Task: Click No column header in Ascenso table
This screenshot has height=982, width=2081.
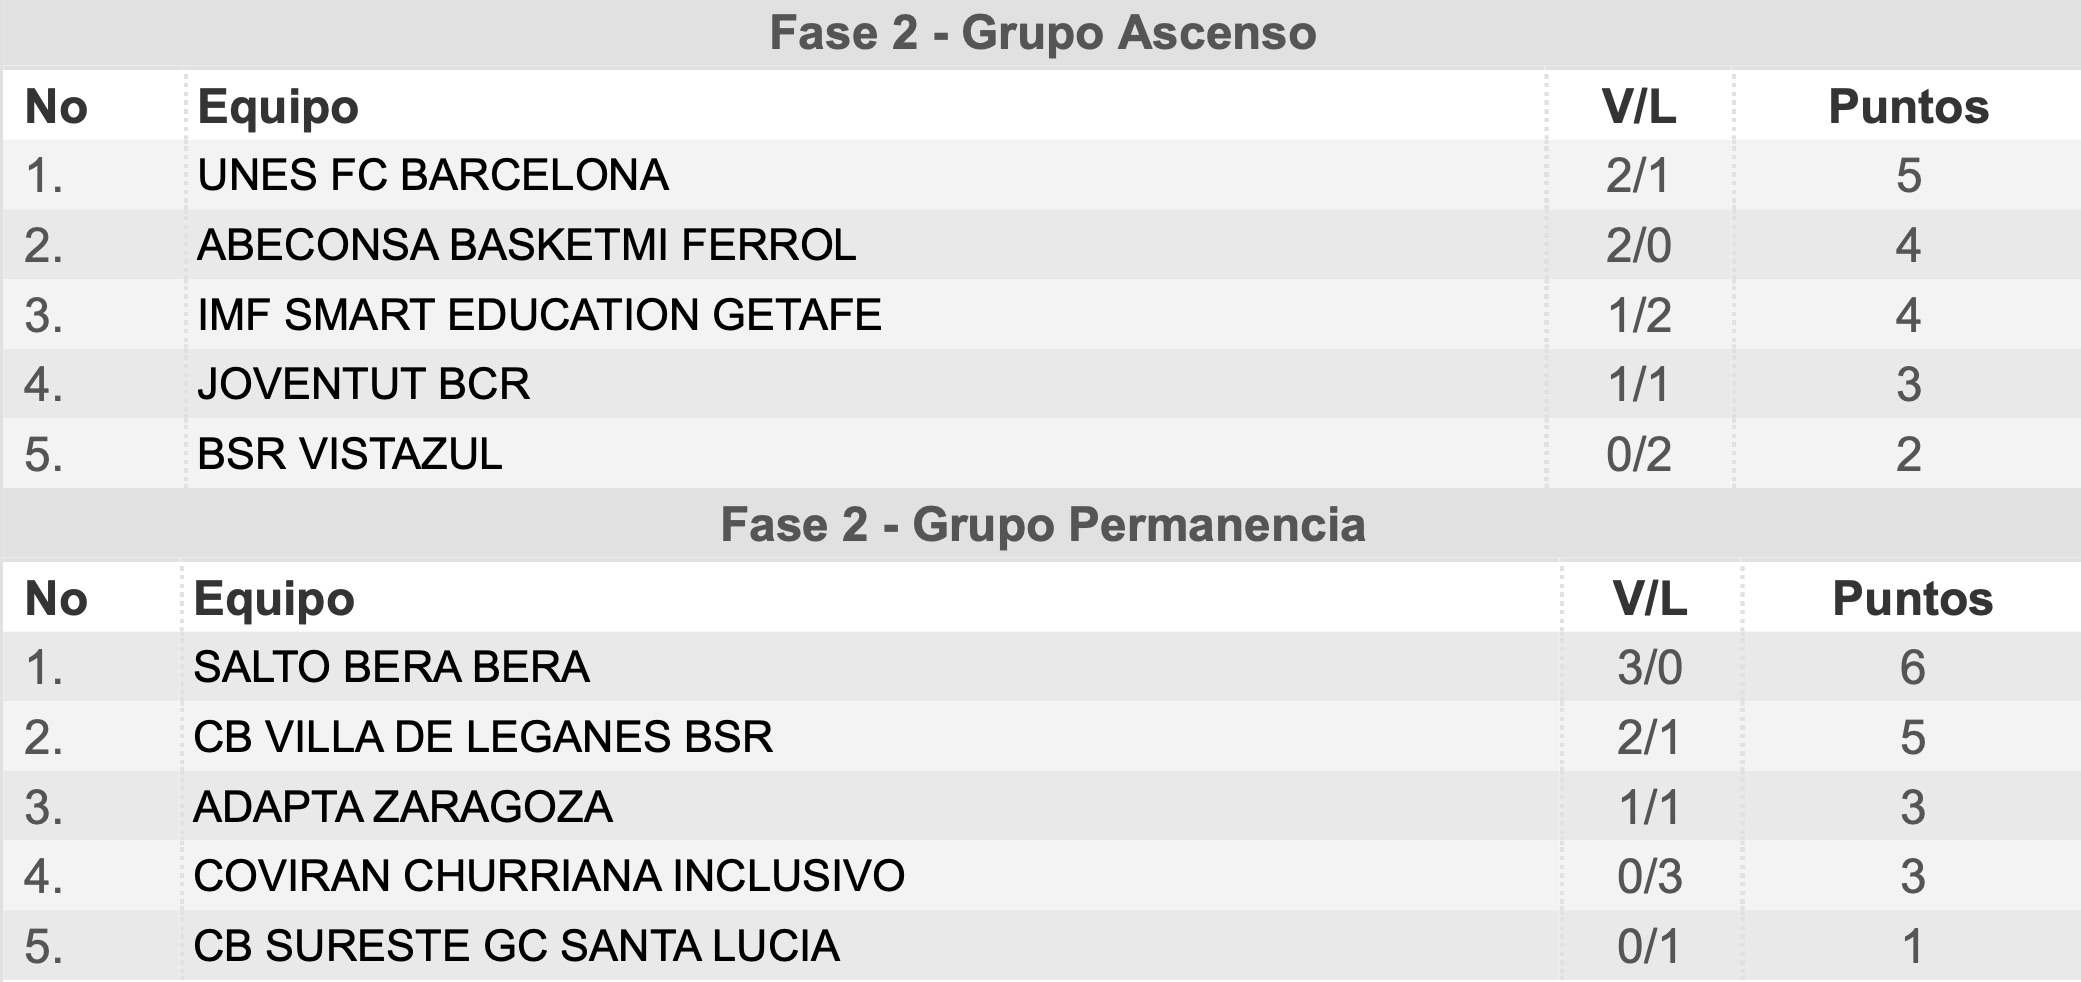Action: tap(56, 107)
